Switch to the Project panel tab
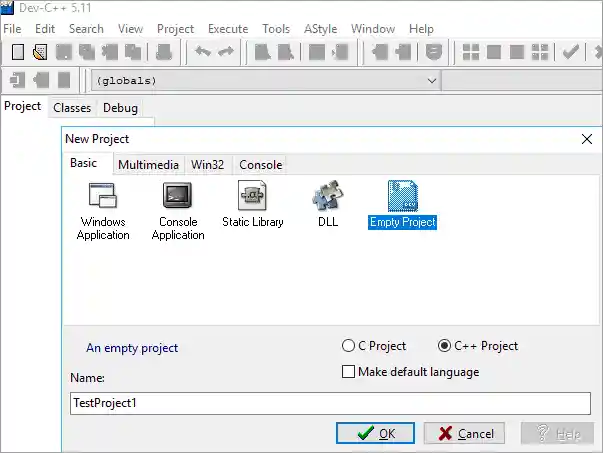The height and width of the screenshot is (453, 603). pos(23,106)
